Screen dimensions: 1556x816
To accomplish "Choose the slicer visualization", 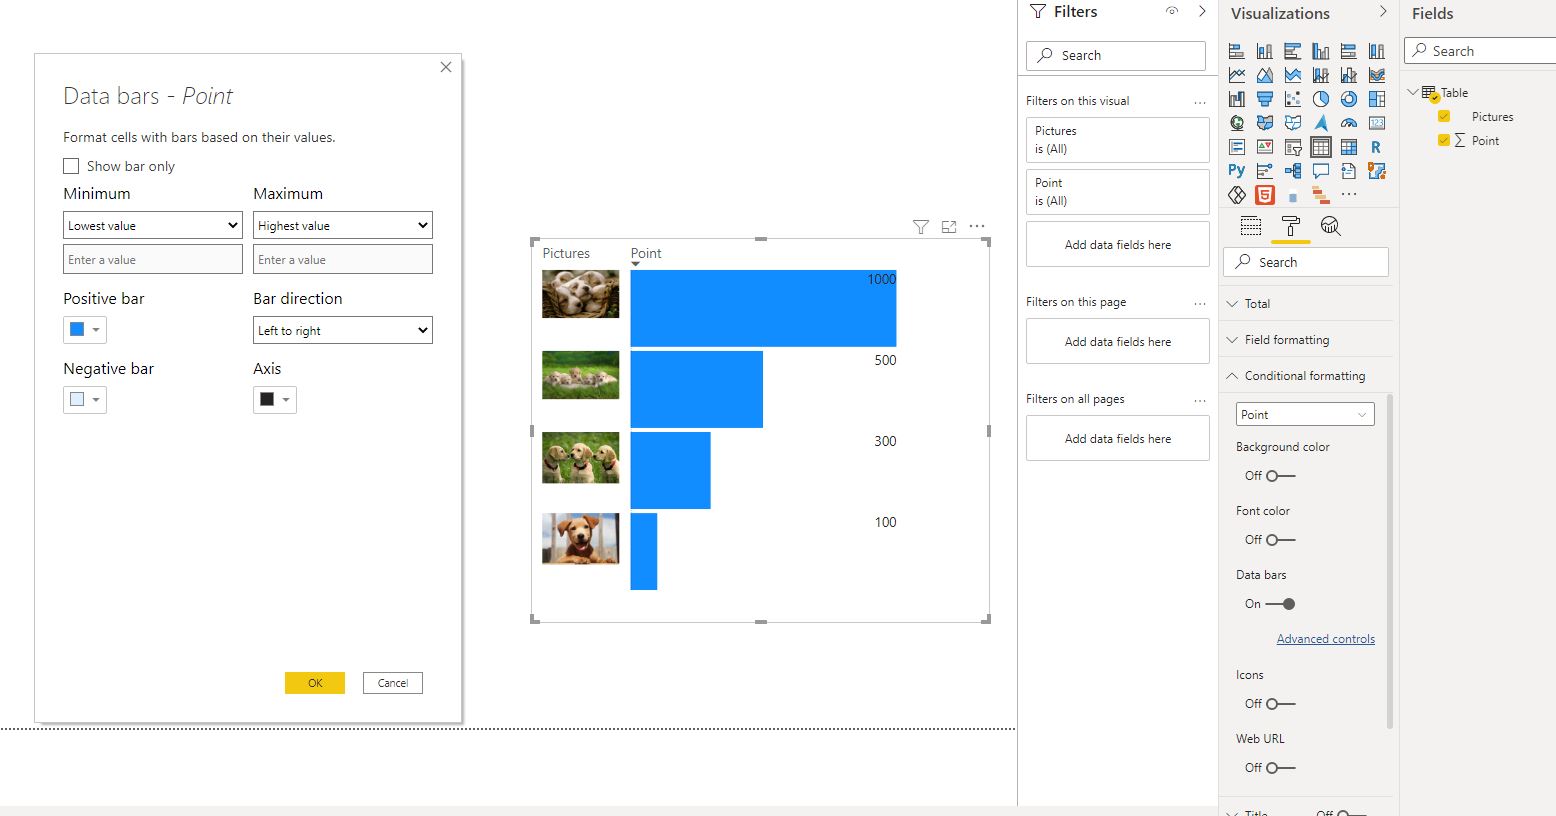I will pyautogui.click(x=1293, y=147).
